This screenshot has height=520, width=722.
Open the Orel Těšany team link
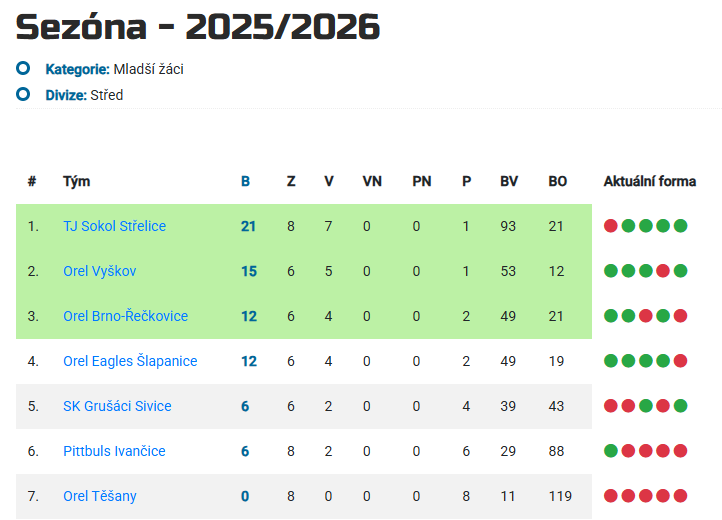click(x=99, y=496)
